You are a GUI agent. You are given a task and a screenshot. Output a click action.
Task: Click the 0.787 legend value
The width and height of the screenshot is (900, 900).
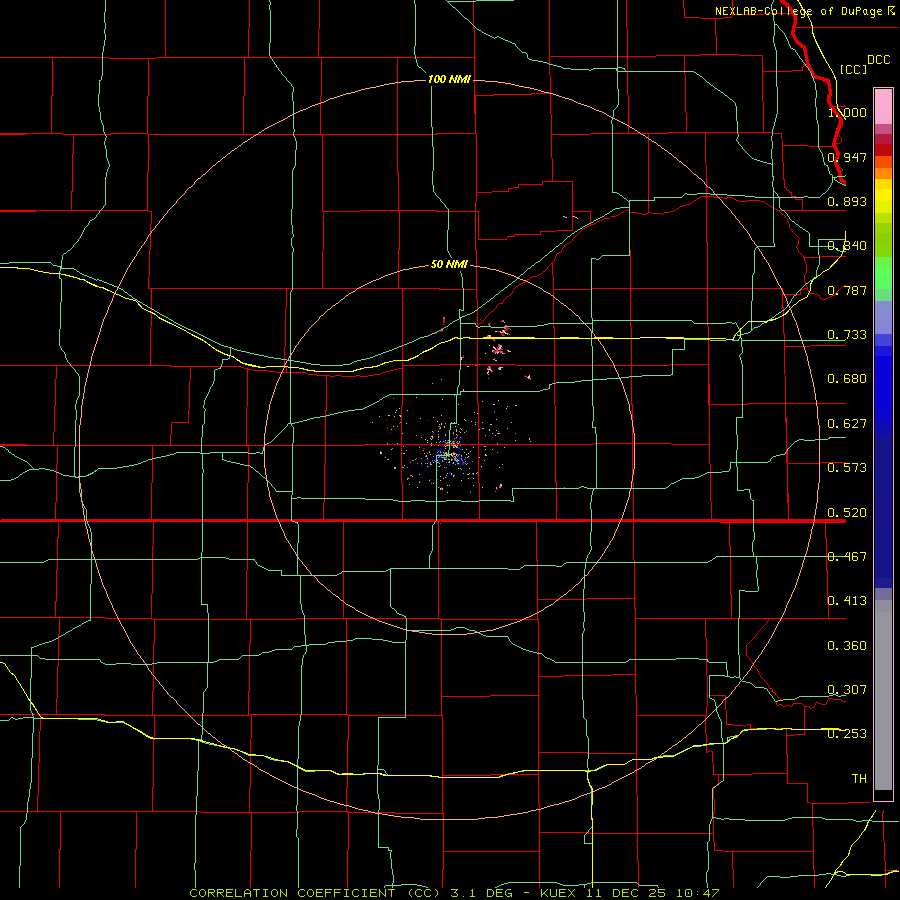tap(847, 290)
